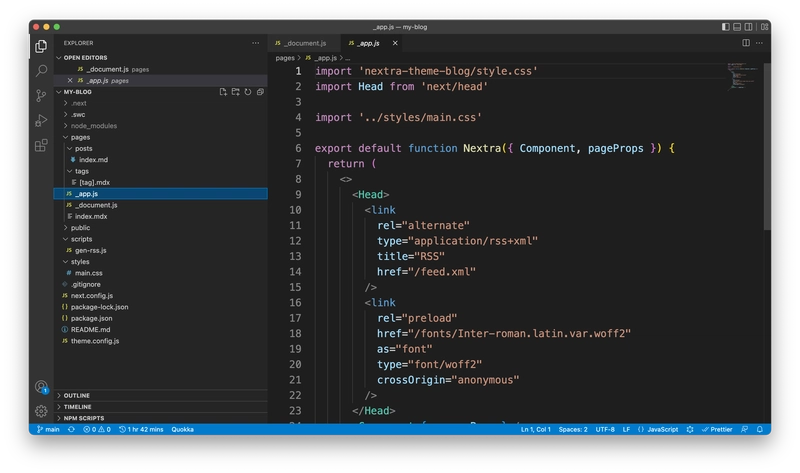This screenshot has height=473, width=800.
Task: Toggle the secondary side bar layout icon
Action: [748, 27]
